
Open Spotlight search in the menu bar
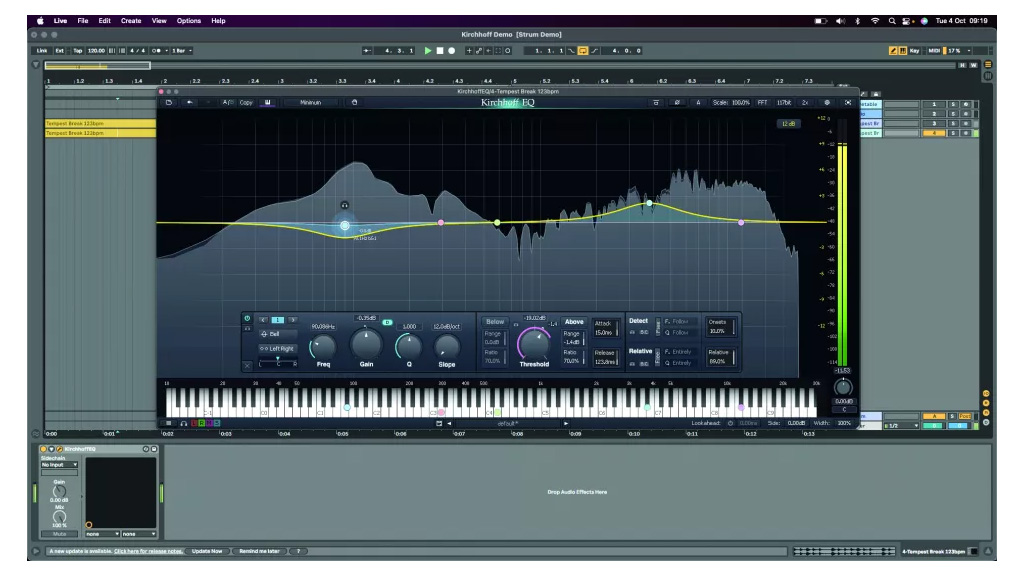click(891, 21)
